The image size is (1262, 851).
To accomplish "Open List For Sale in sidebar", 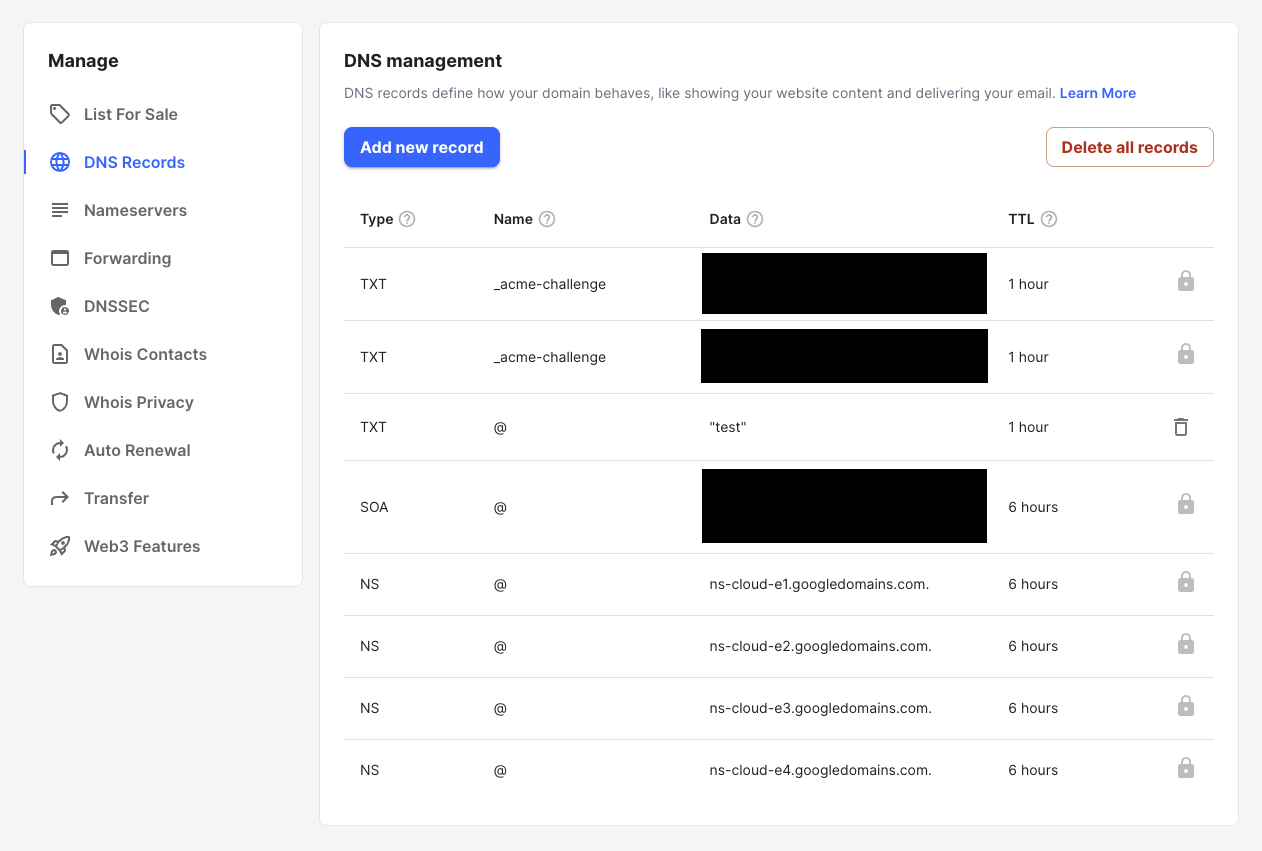I will (x=130, y=114).
